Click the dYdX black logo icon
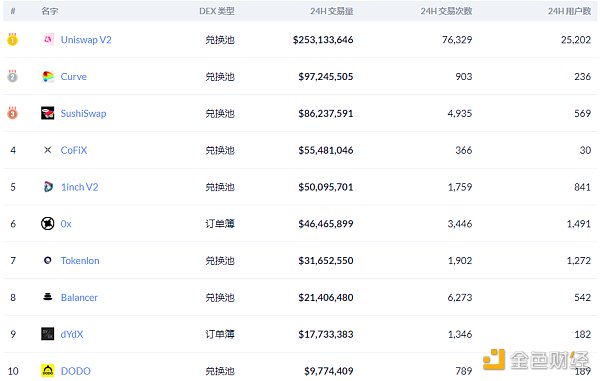This screenshot has height=381, width=600. click(48, 334)
